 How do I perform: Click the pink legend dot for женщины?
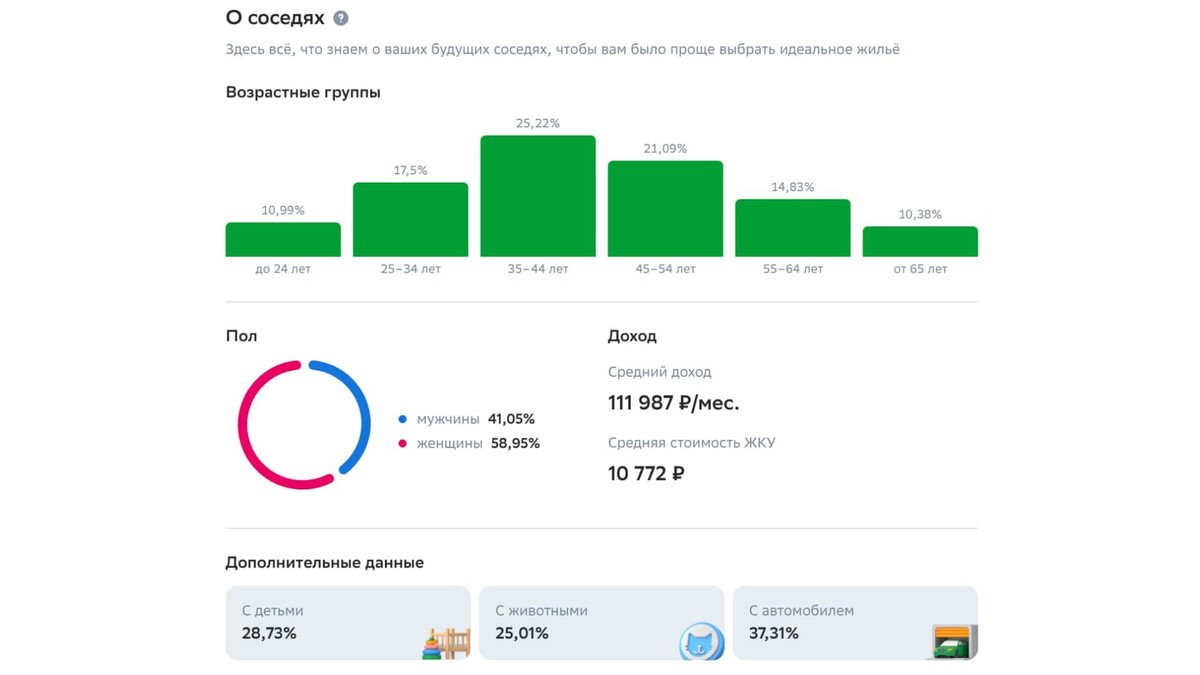pos(403,443)
